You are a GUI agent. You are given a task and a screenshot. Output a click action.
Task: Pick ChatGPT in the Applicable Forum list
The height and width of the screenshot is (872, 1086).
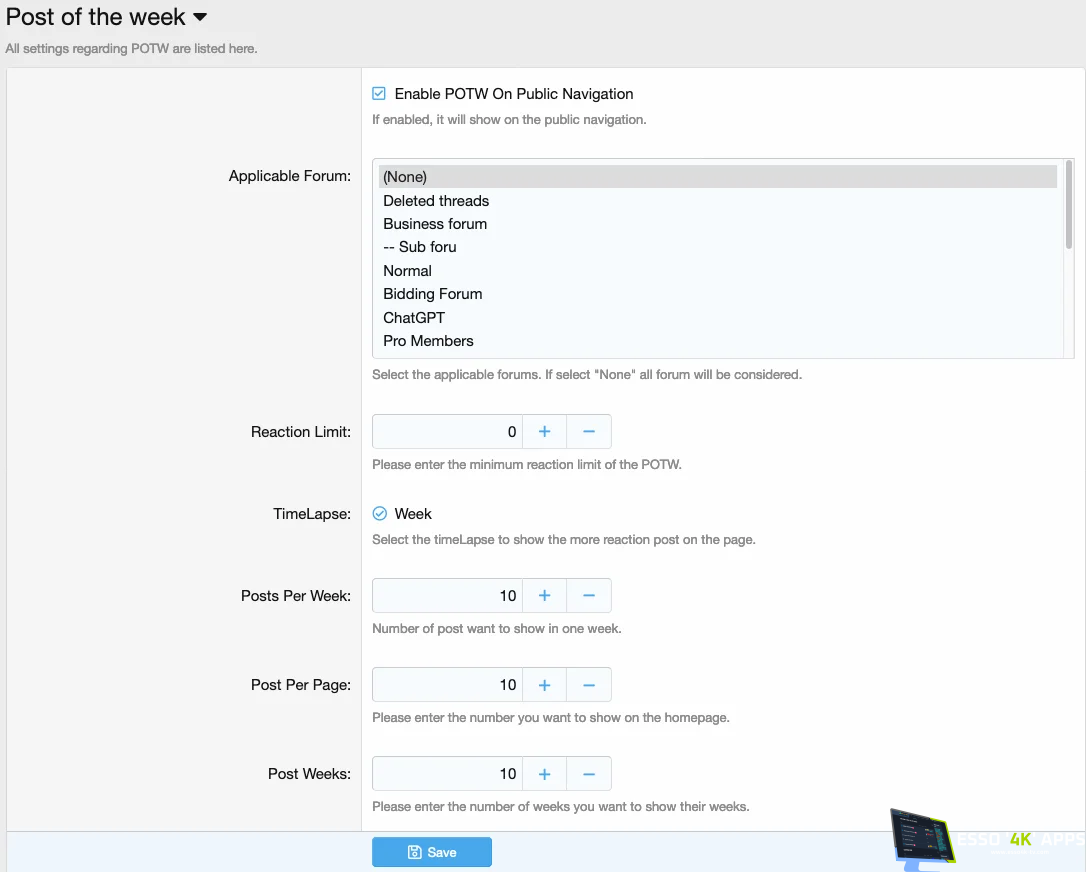[x=414, y=318]
